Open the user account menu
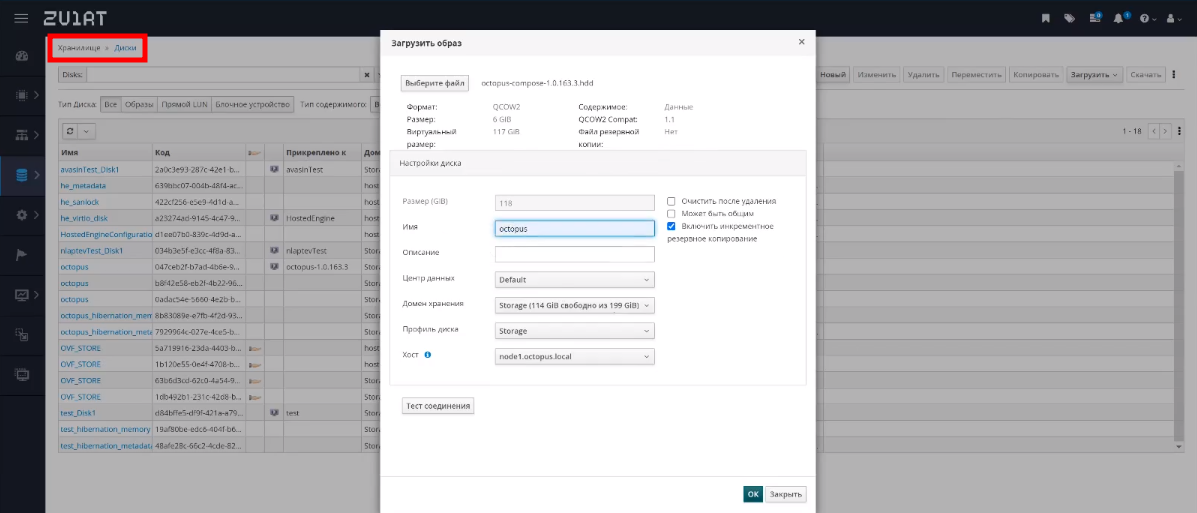1197x513 pixels. [1173, 18]
